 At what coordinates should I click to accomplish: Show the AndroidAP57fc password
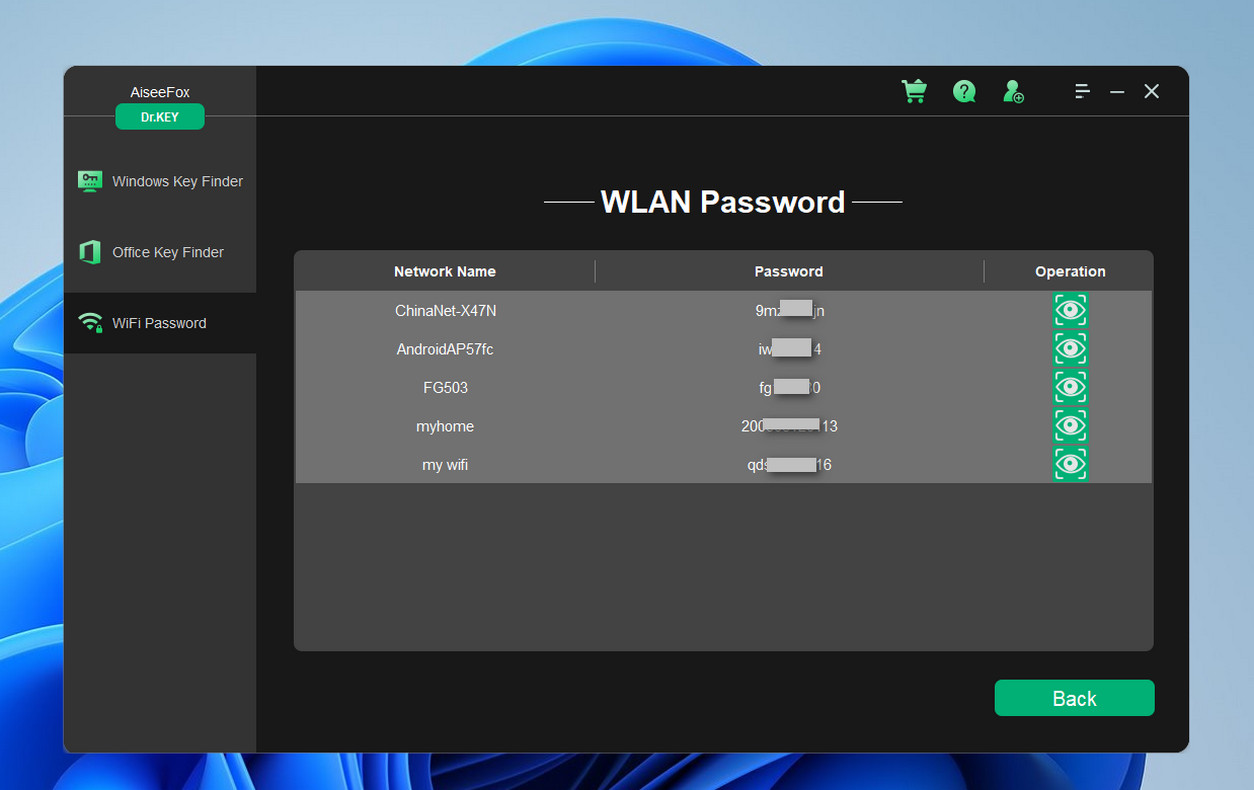(1070, 348)
